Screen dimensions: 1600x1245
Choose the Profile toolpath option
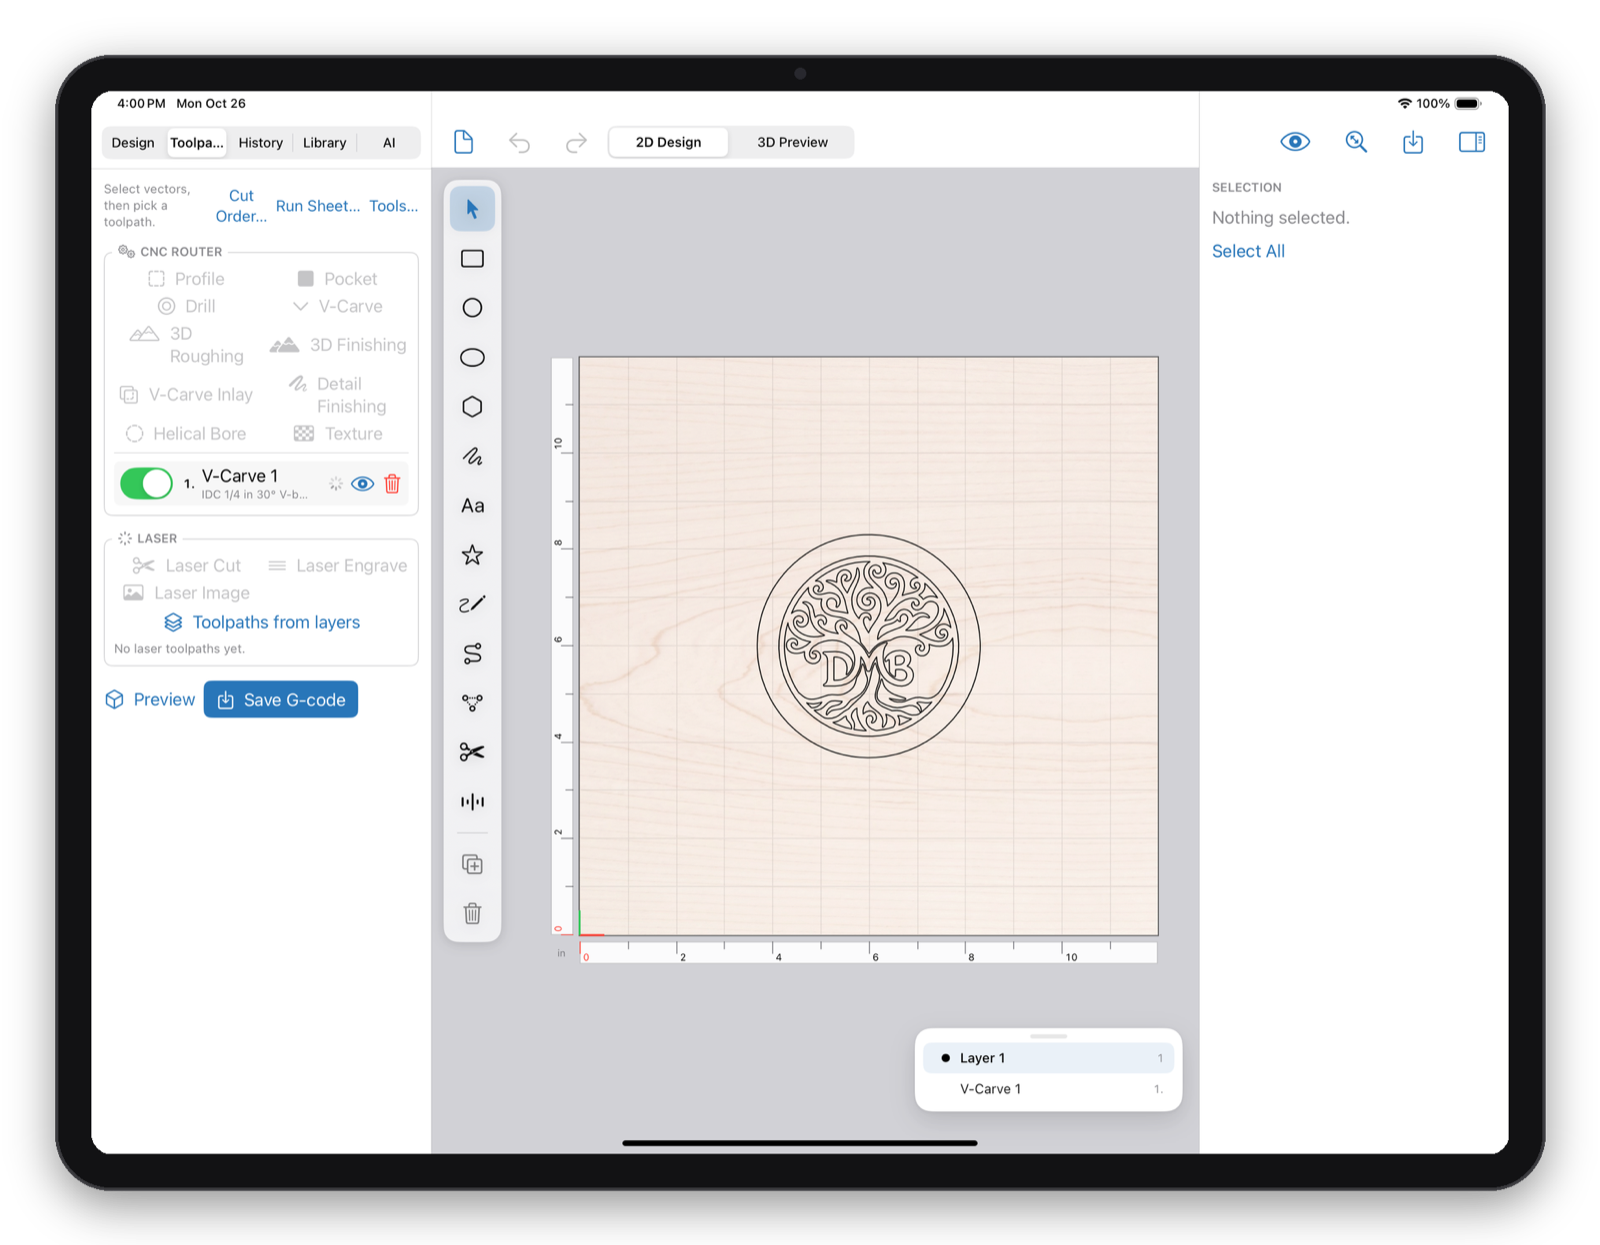click(186, 279)
